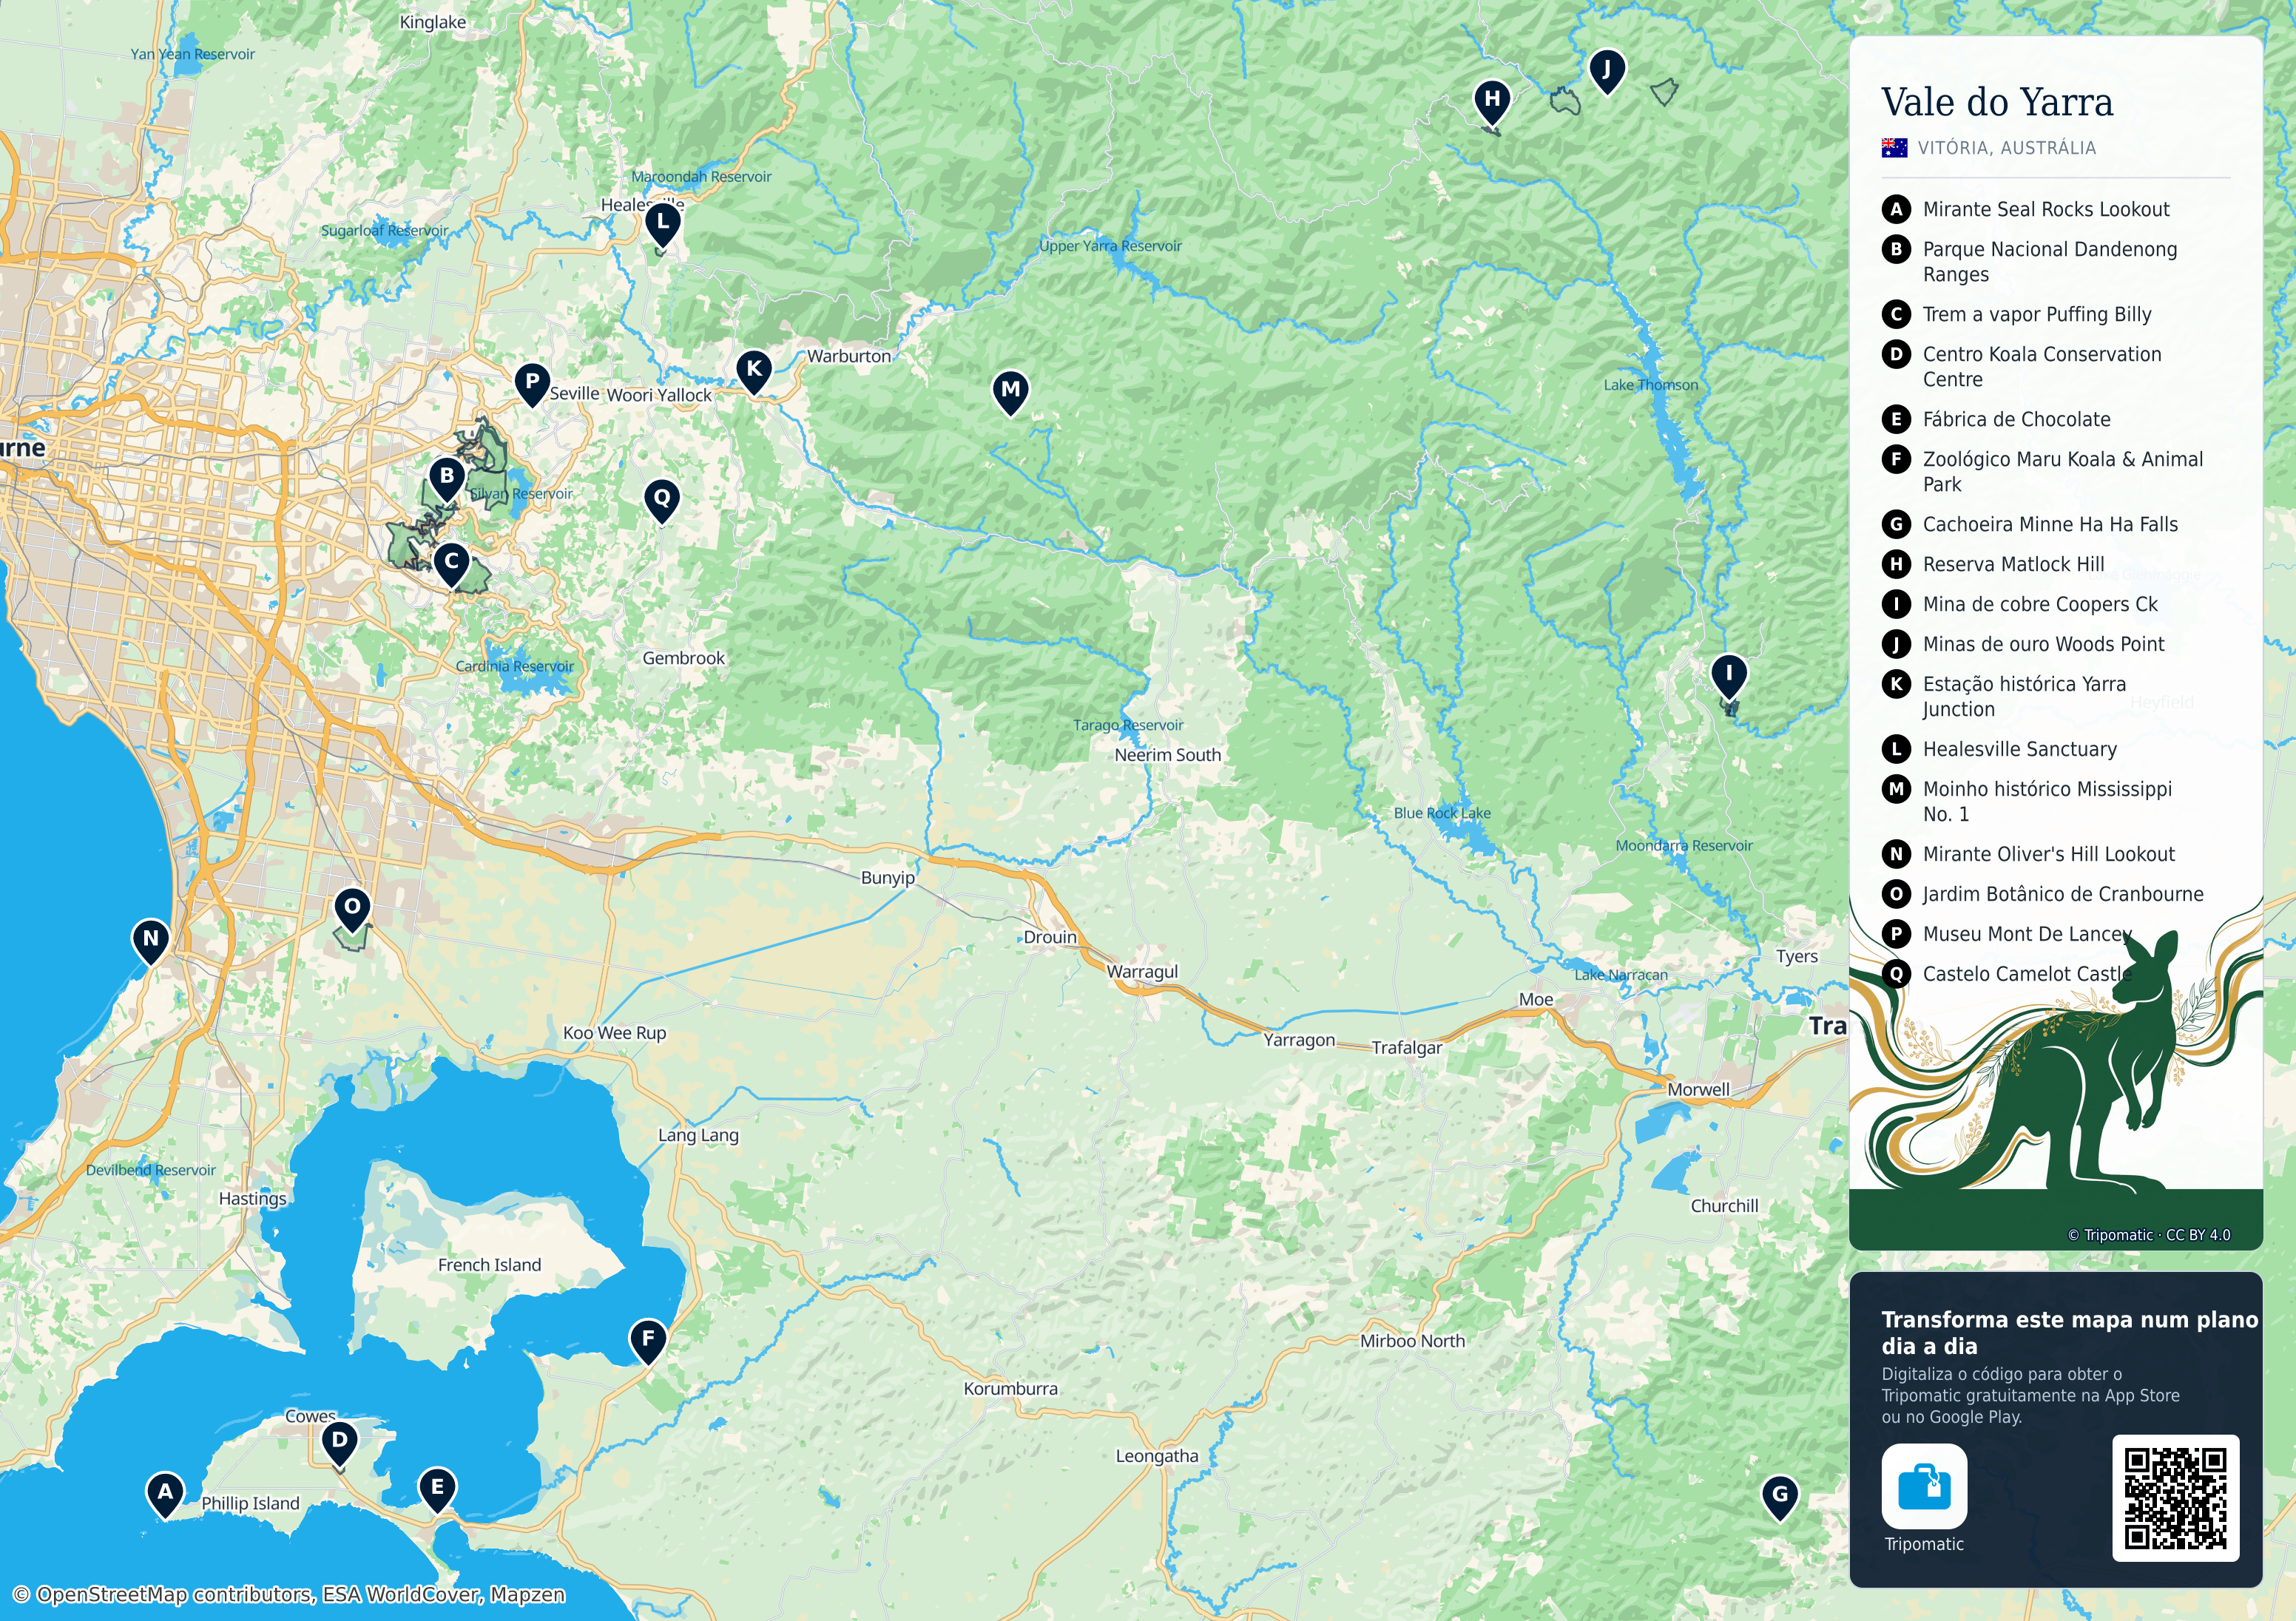The image size is (2296, 1621).
Task: Click the Warragul town label
Action: coord(1142,971)
